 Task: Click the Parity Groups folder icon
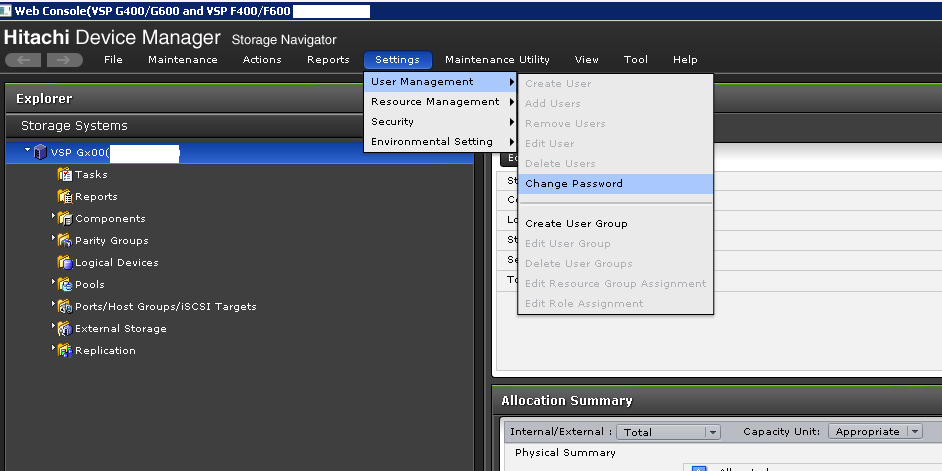(x=64, y=240)
